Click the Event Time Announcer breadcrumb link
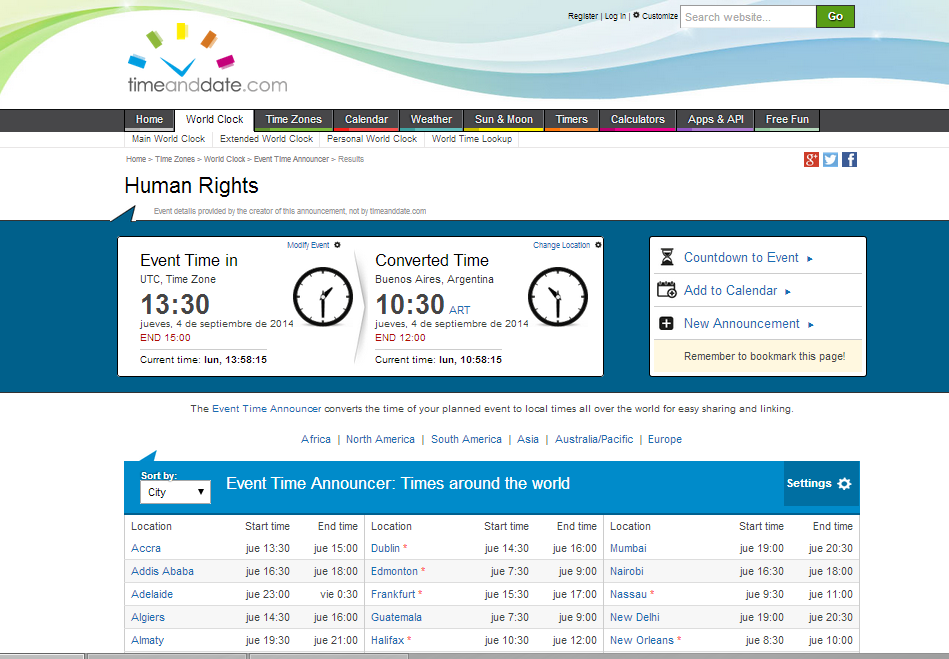The width and height of the screenshot is (949, 659). coord(291,159)
